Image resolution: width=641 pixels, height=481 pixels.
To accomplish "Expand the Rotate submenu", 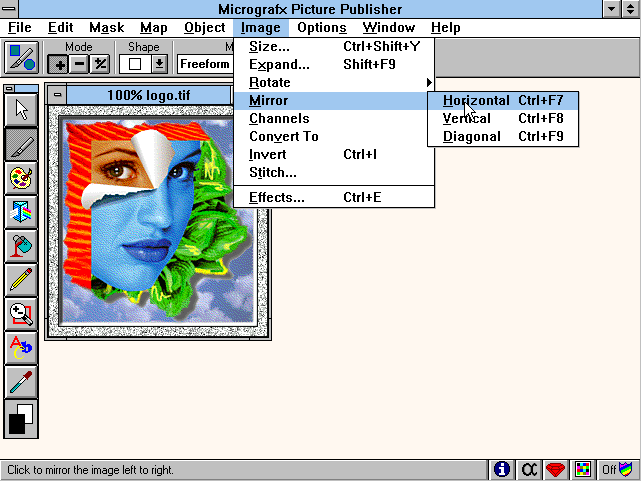I will coord(334,83).
